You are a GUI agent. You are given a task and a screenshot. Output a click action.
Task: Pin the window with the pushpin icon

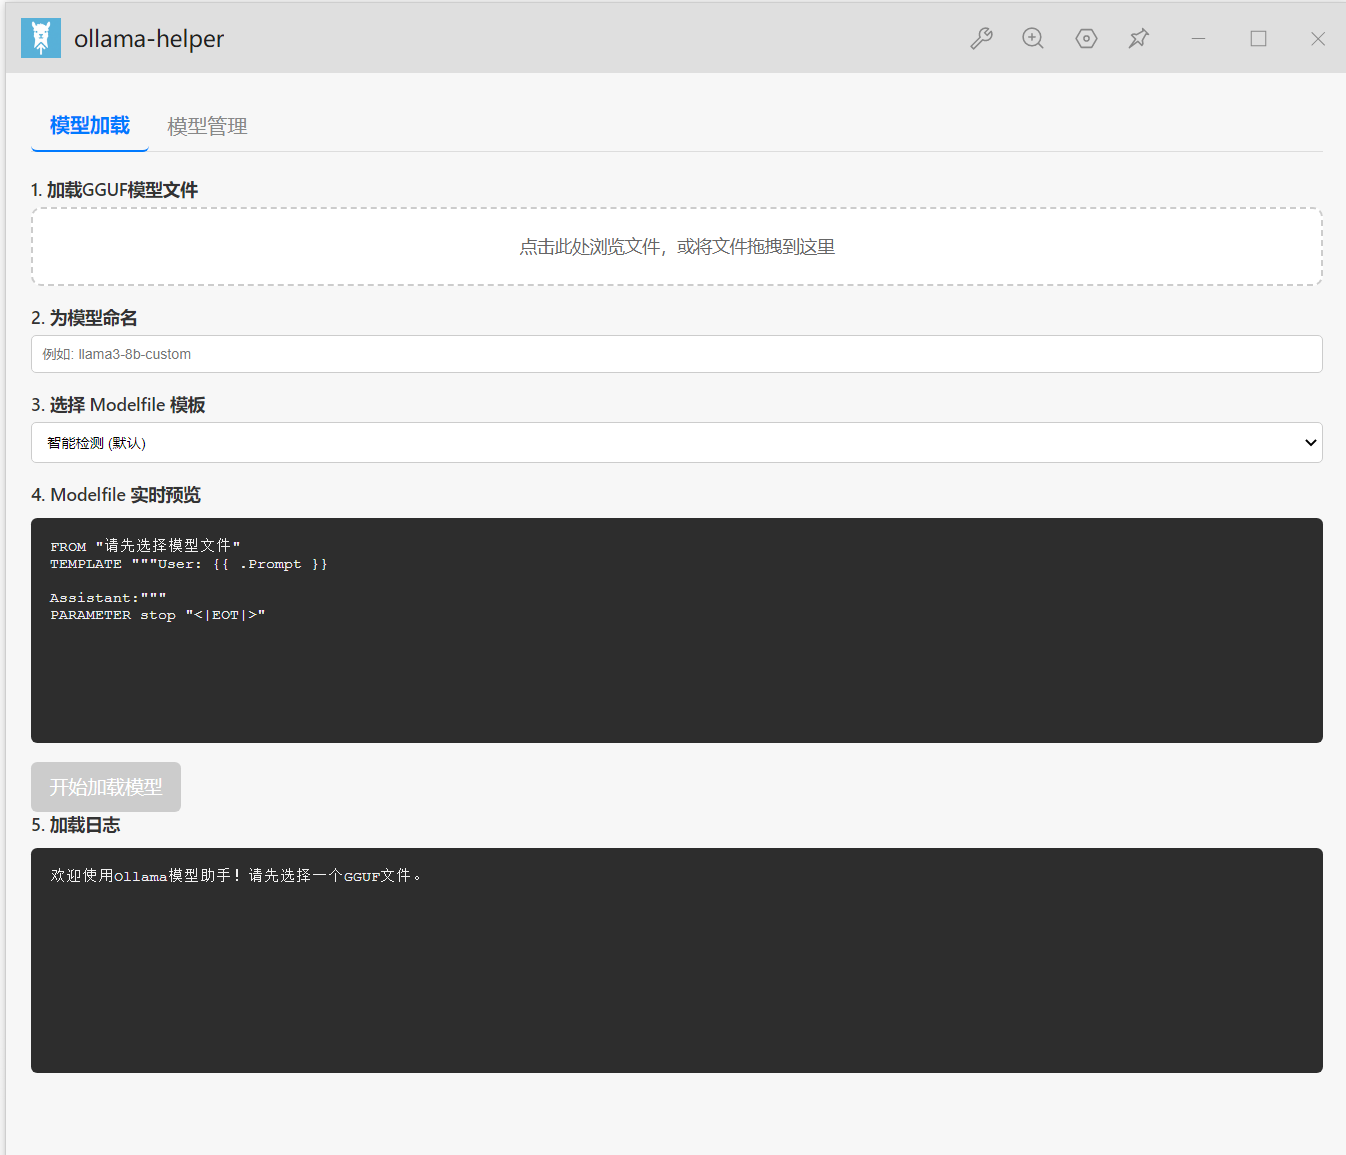(x=1138, y=38)
